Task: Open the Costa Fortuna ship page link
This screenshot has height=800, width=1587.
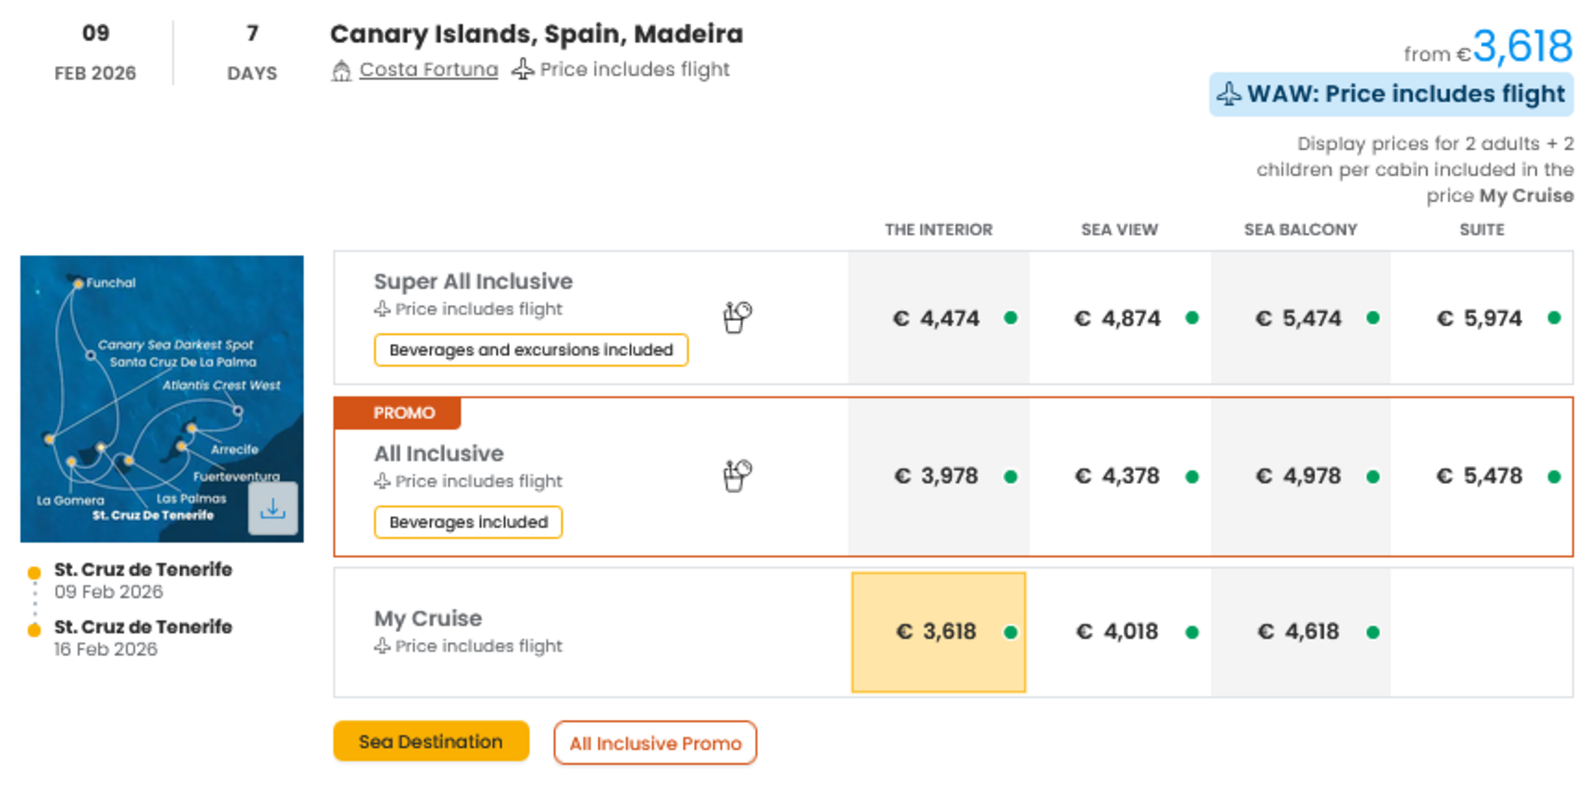Action: (x=429, y=69)
